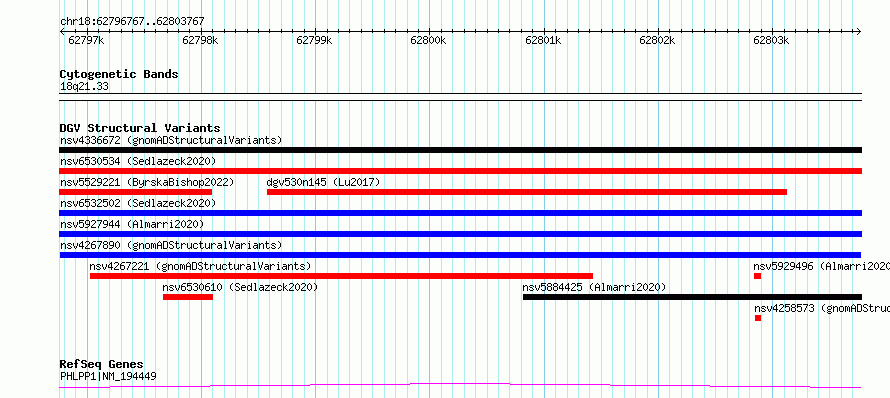This screenshot has height=398, width=890.
Task: Click the nsv6532502 (Sedlazeck2020) label
Action: (x=138, y=203)
